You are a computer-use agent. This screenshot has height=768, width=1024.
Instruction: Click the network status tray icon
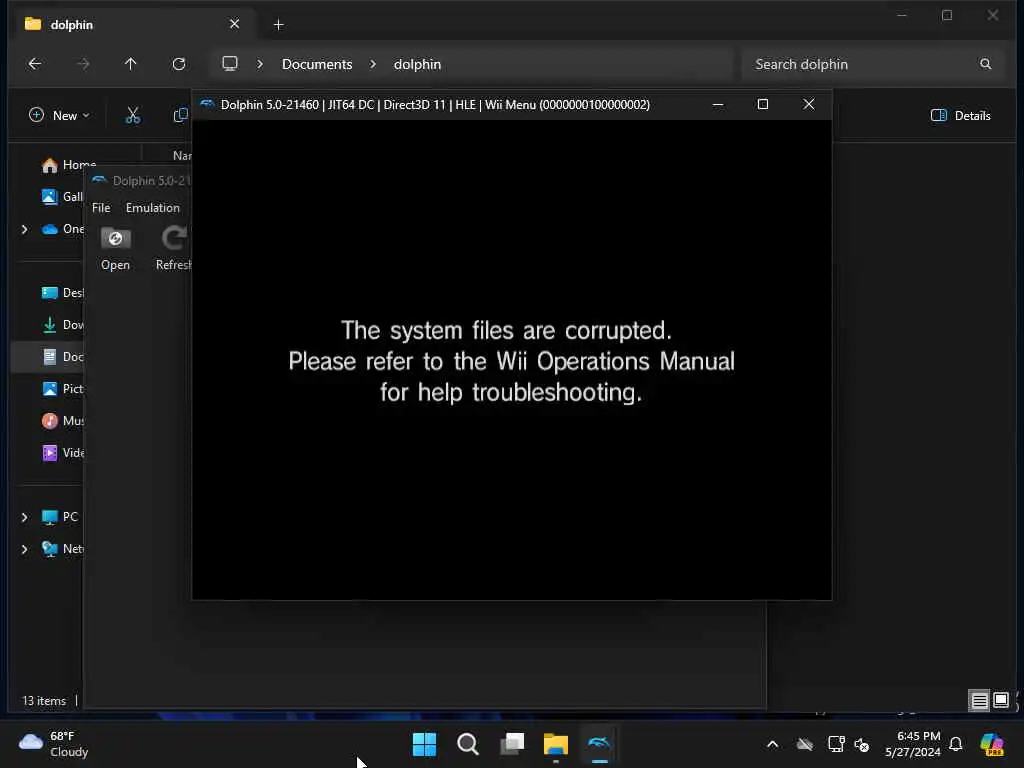point(836,744)
